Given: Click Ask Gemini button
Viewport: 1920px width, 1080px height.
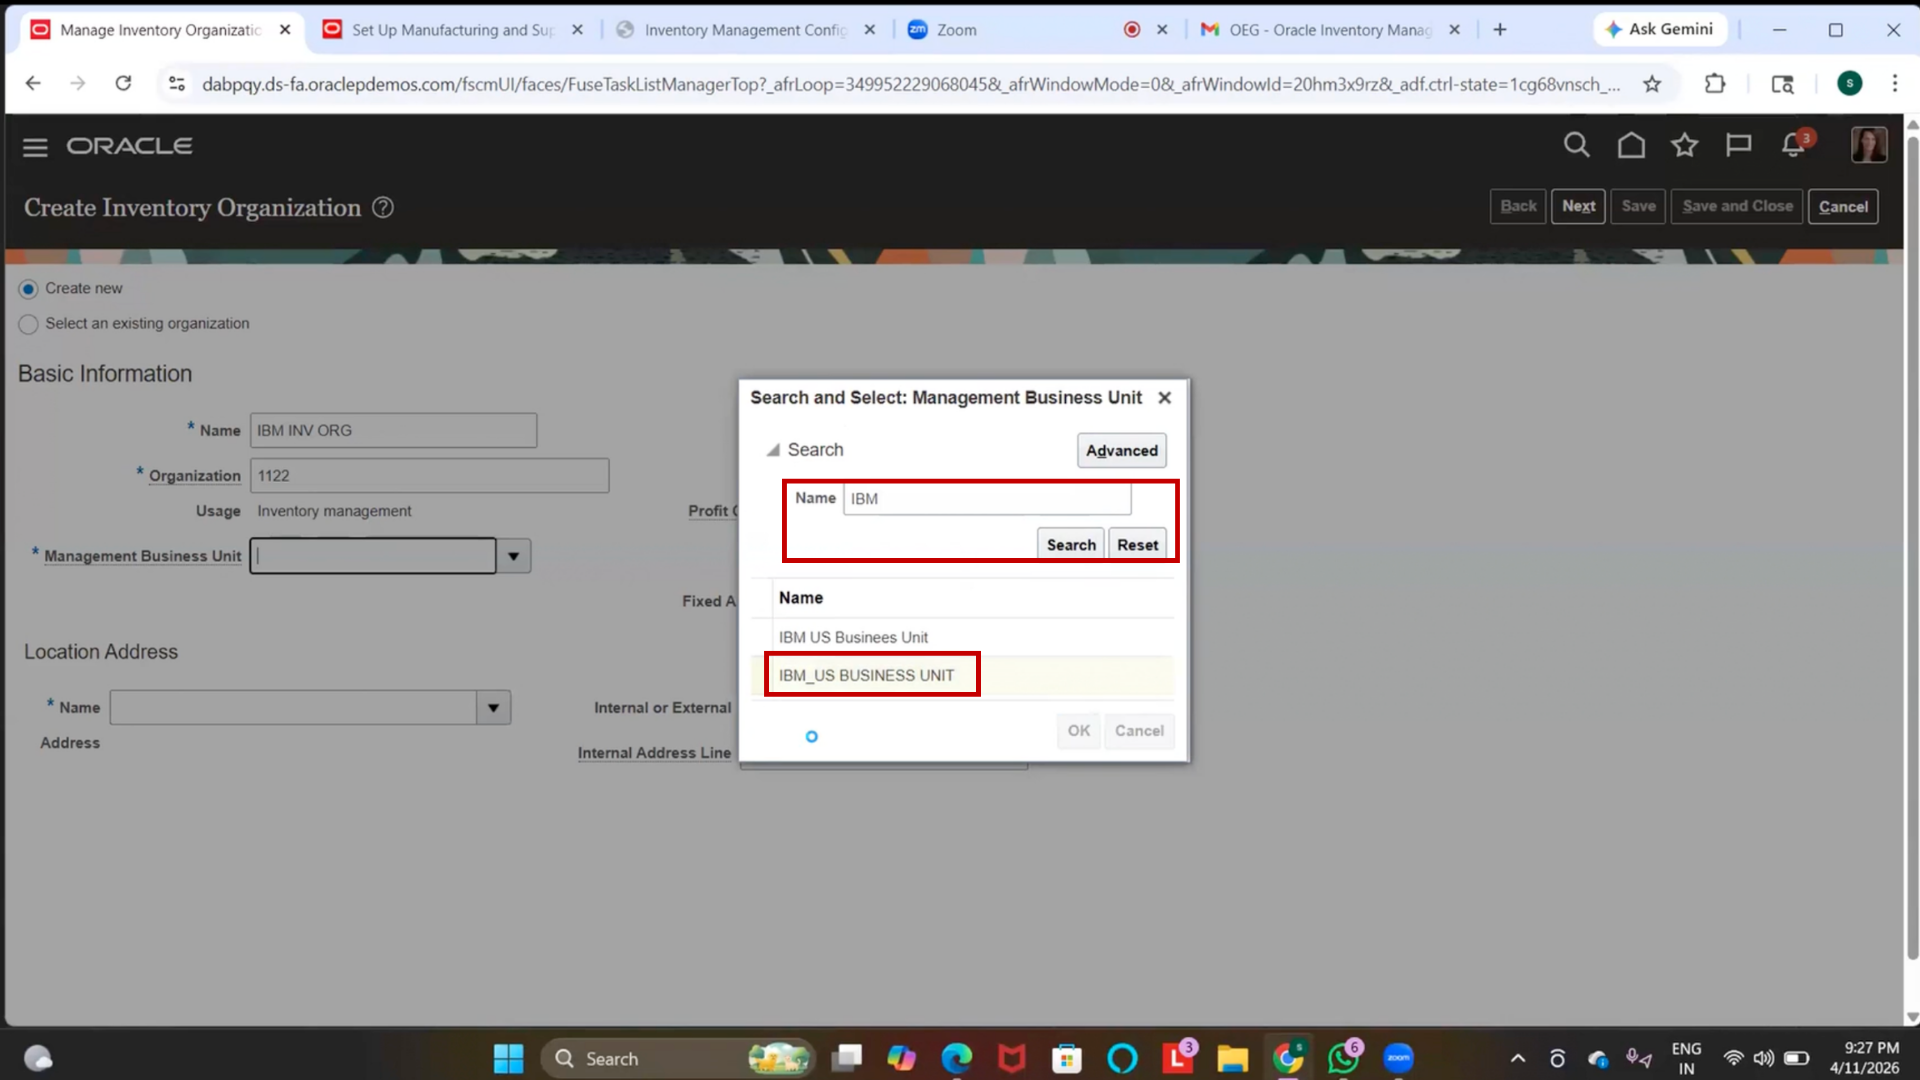Looking at the screenshot, I should [x=1659, y=30].
